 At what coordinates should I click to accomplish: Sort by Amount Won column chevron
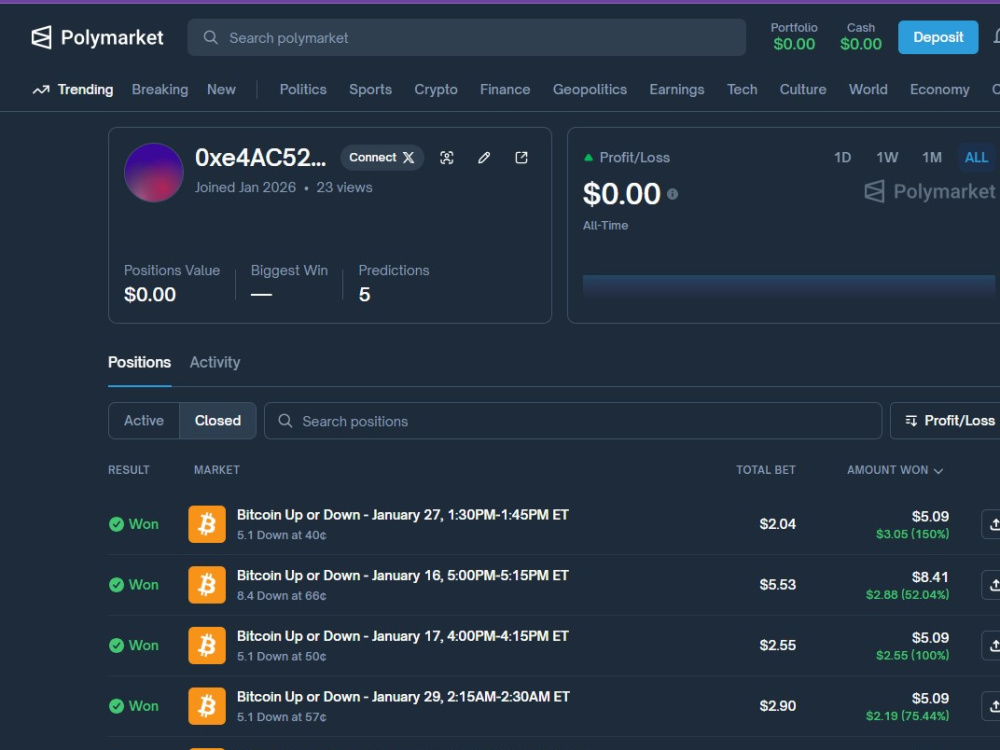938,471
